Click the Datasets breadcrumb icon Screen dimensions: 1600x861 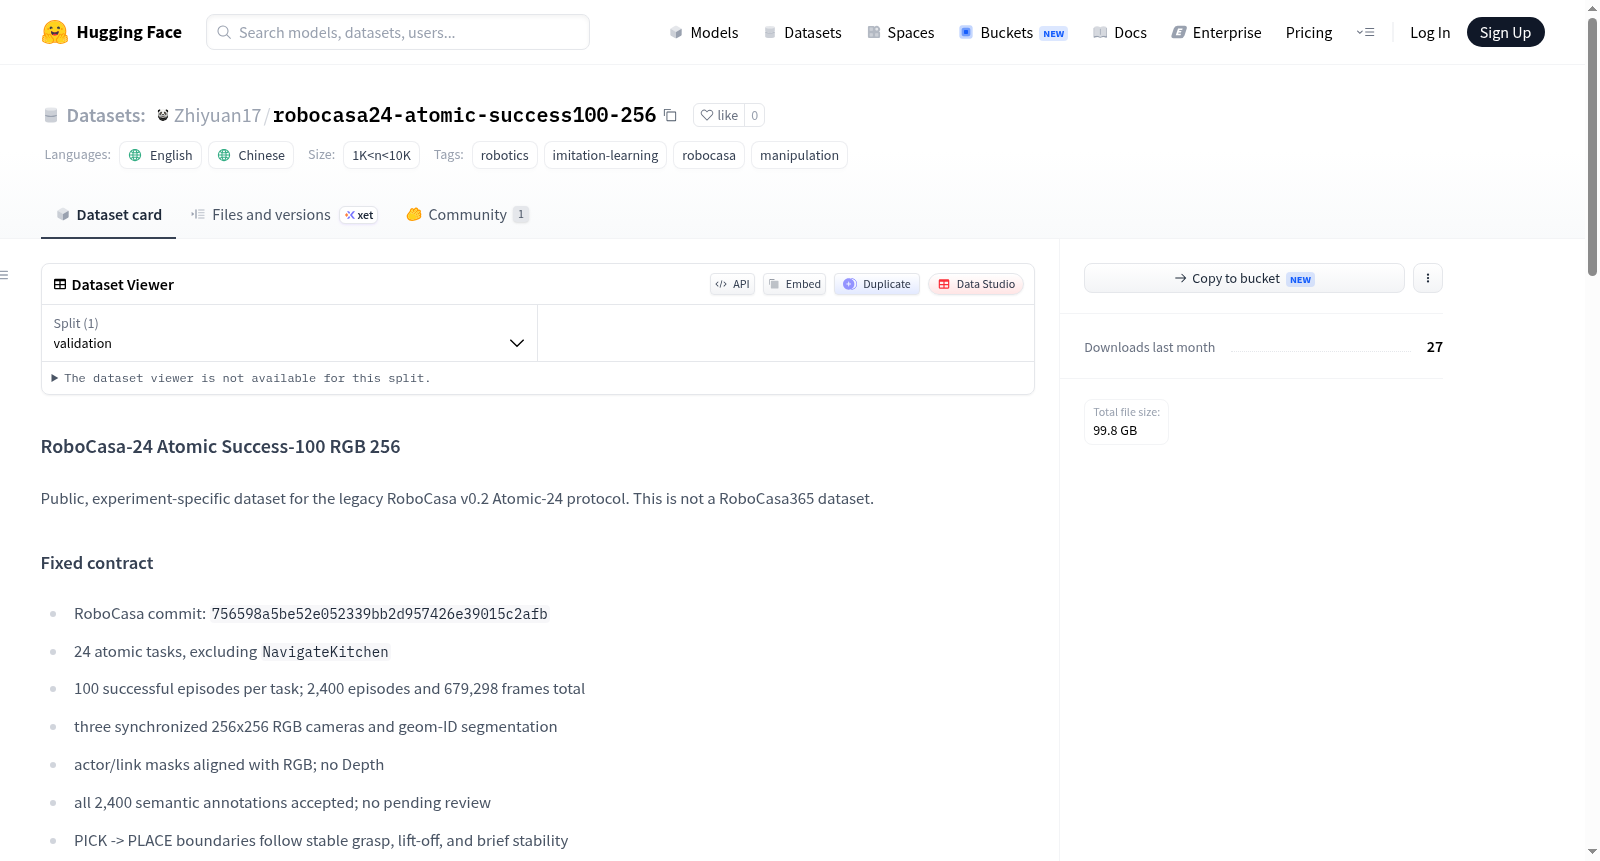tap(51, 116)
